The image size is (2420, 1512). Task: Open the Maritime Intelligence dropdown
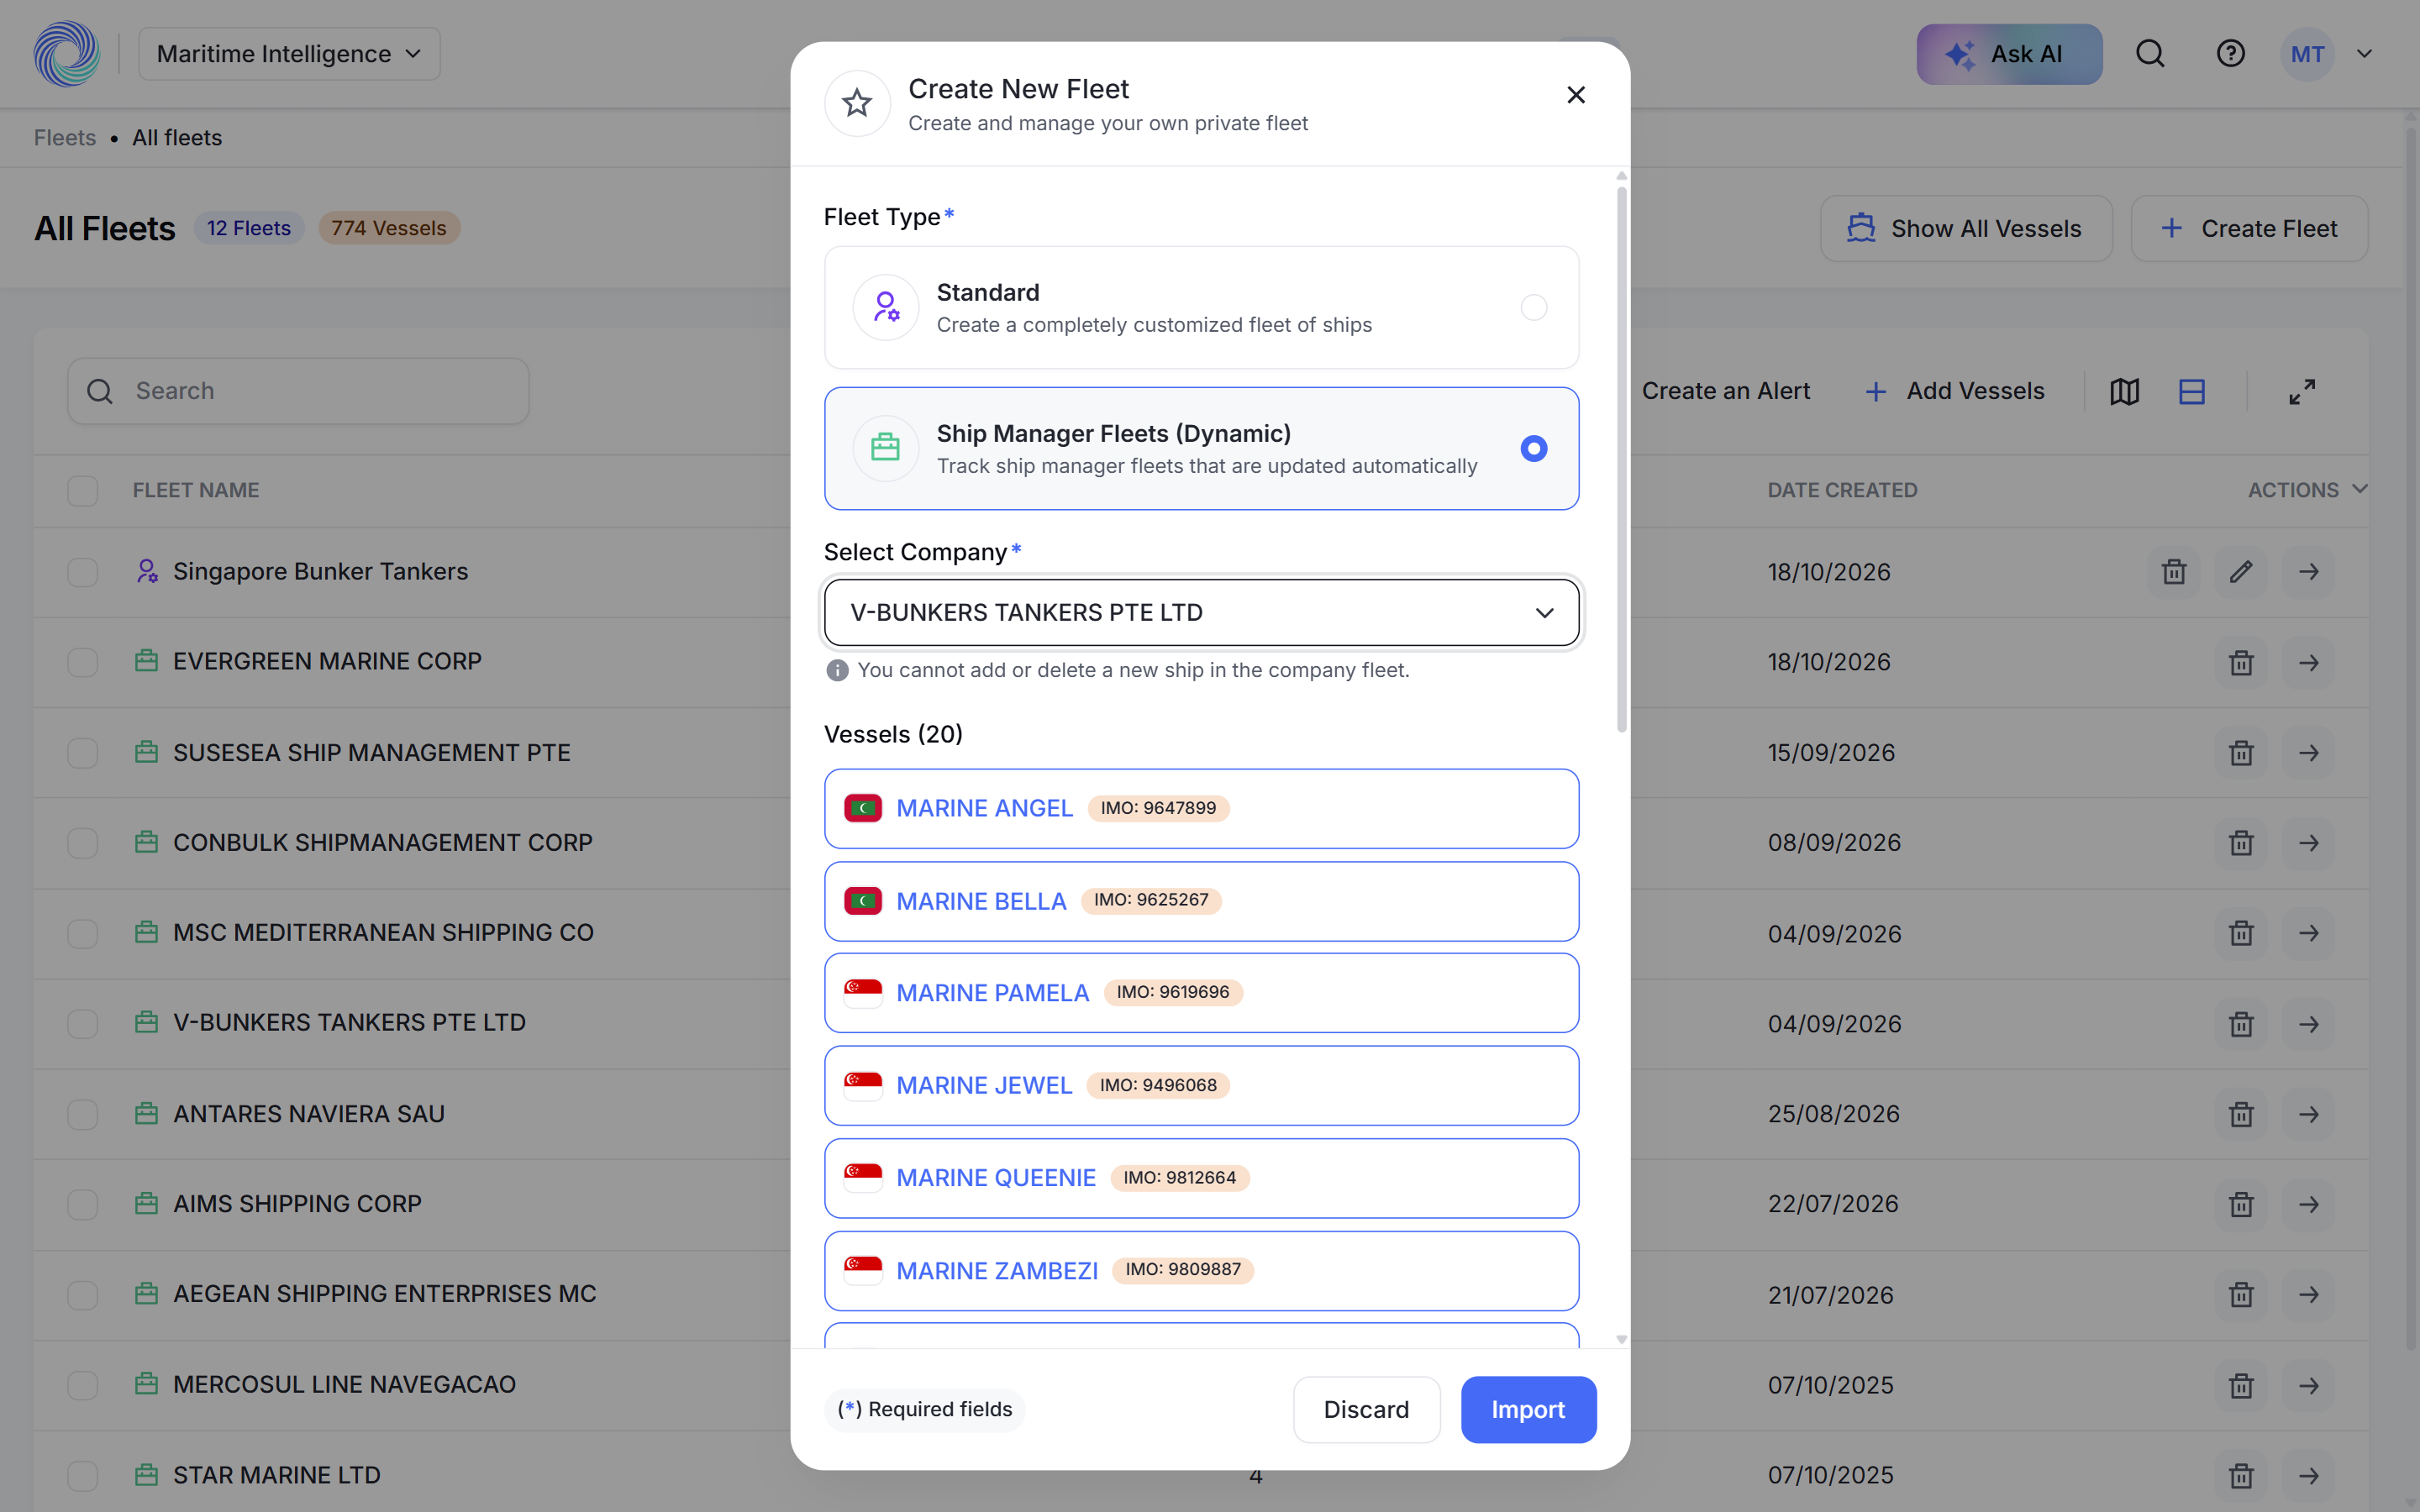tap(289, 54)
